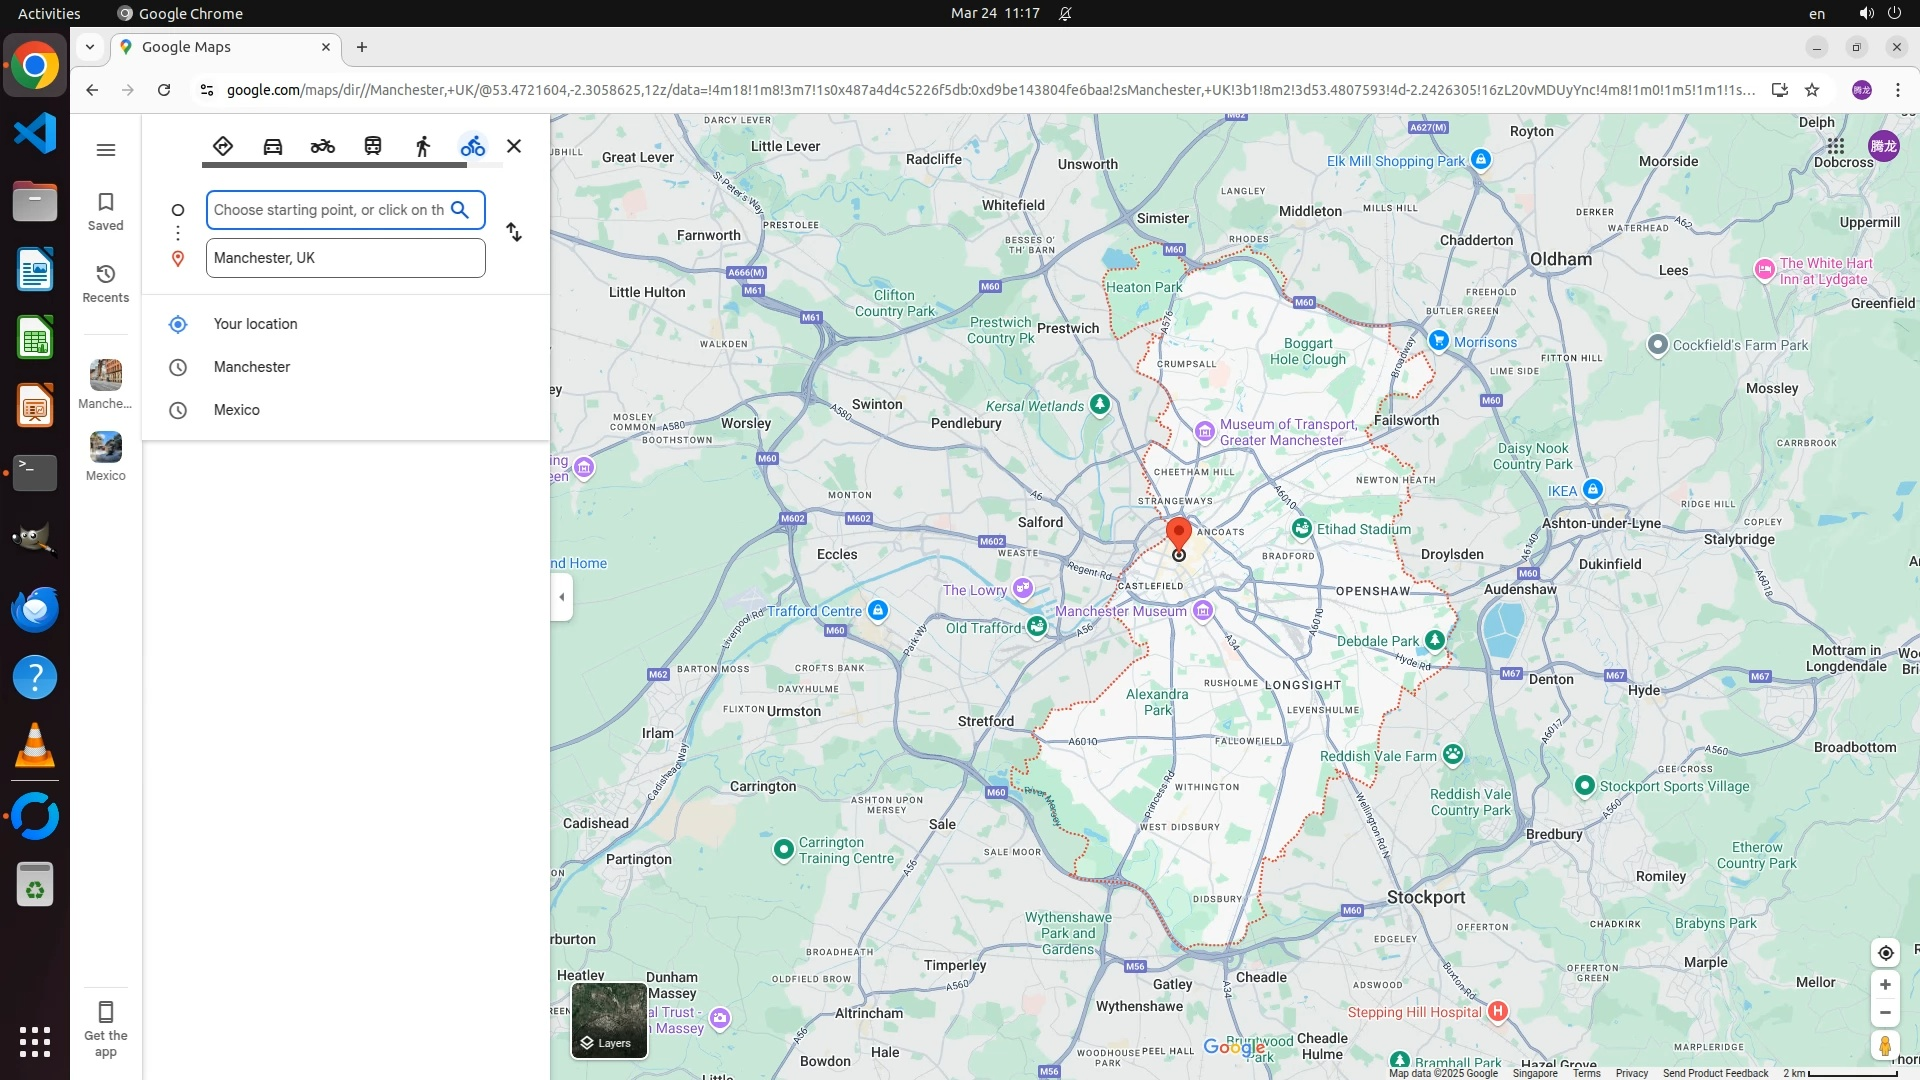Screen dimensions: 1920x1080
Task: Open Google apps grid icon
Action: 1835,146
